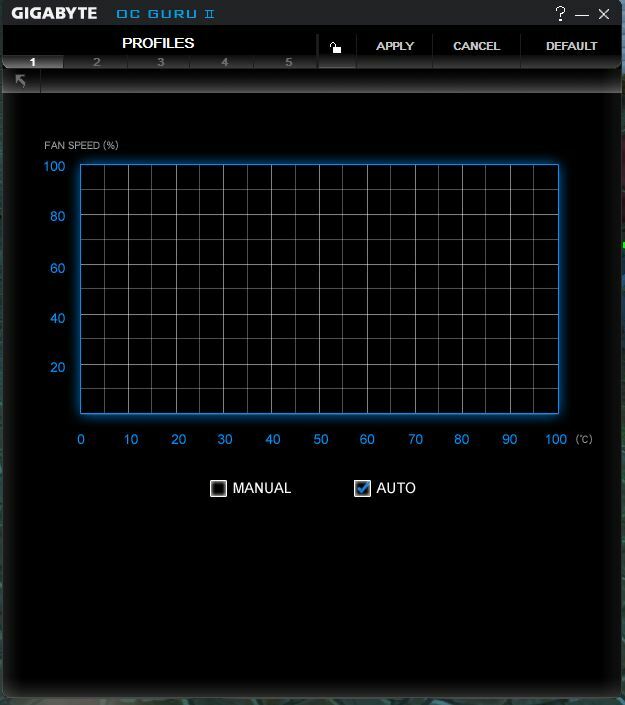Enable the MANUAL fan checkbox
The width and height of the screenshot is (625, 705).
point(219,488)
